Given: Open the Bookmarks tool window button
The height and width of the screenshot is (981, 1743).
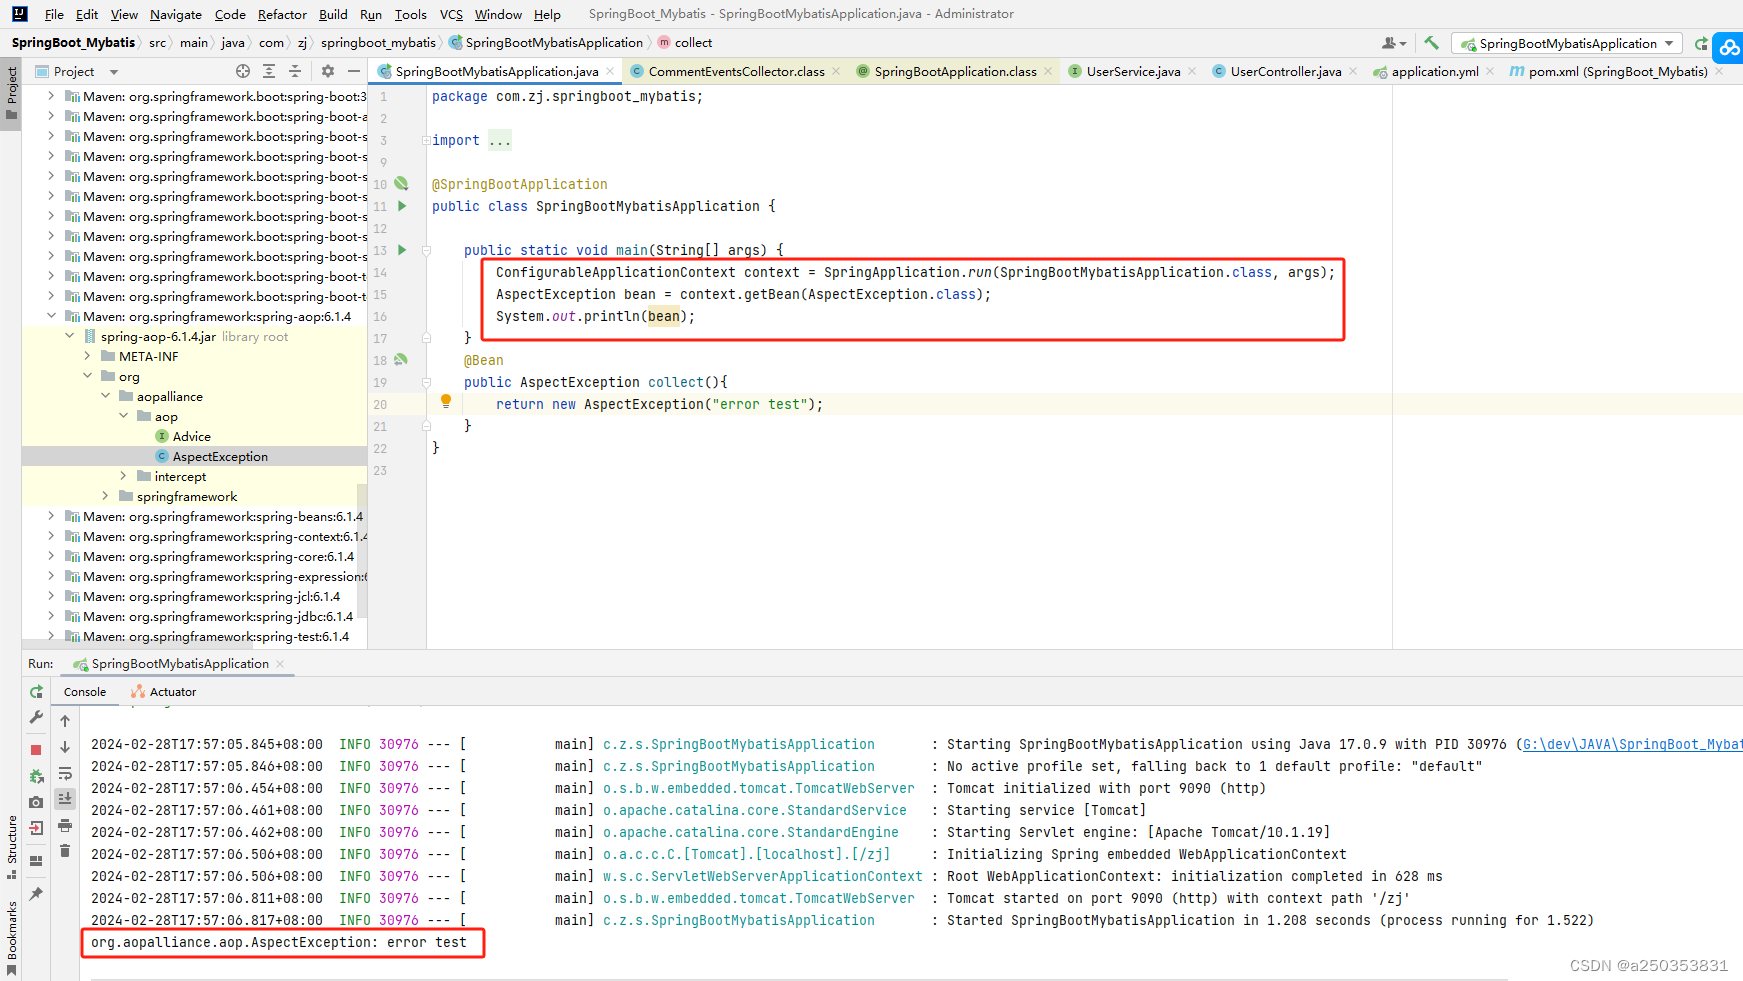Looking at the screenshot, I should click(x=11, y=937).
